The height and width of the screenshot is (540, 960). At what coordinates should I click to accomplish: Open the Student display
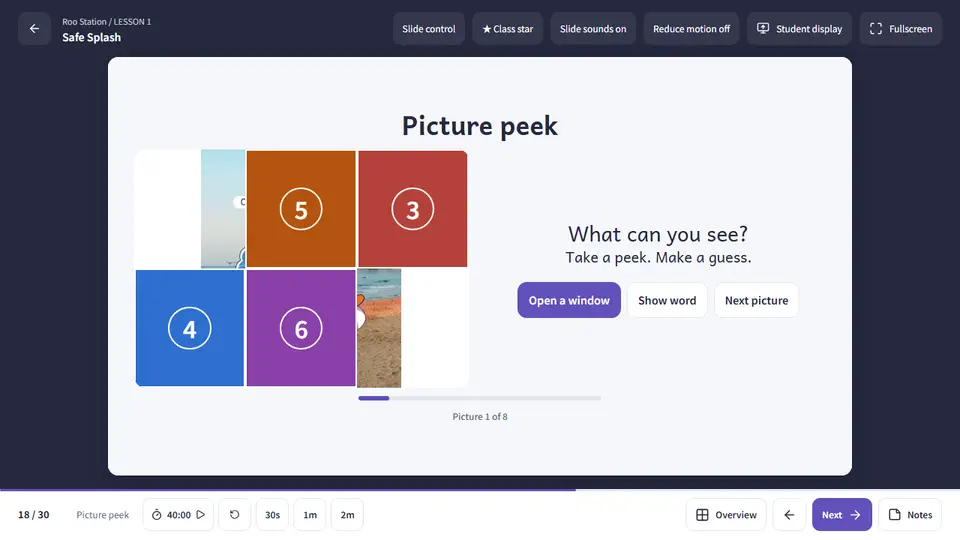tap(799, 29)
